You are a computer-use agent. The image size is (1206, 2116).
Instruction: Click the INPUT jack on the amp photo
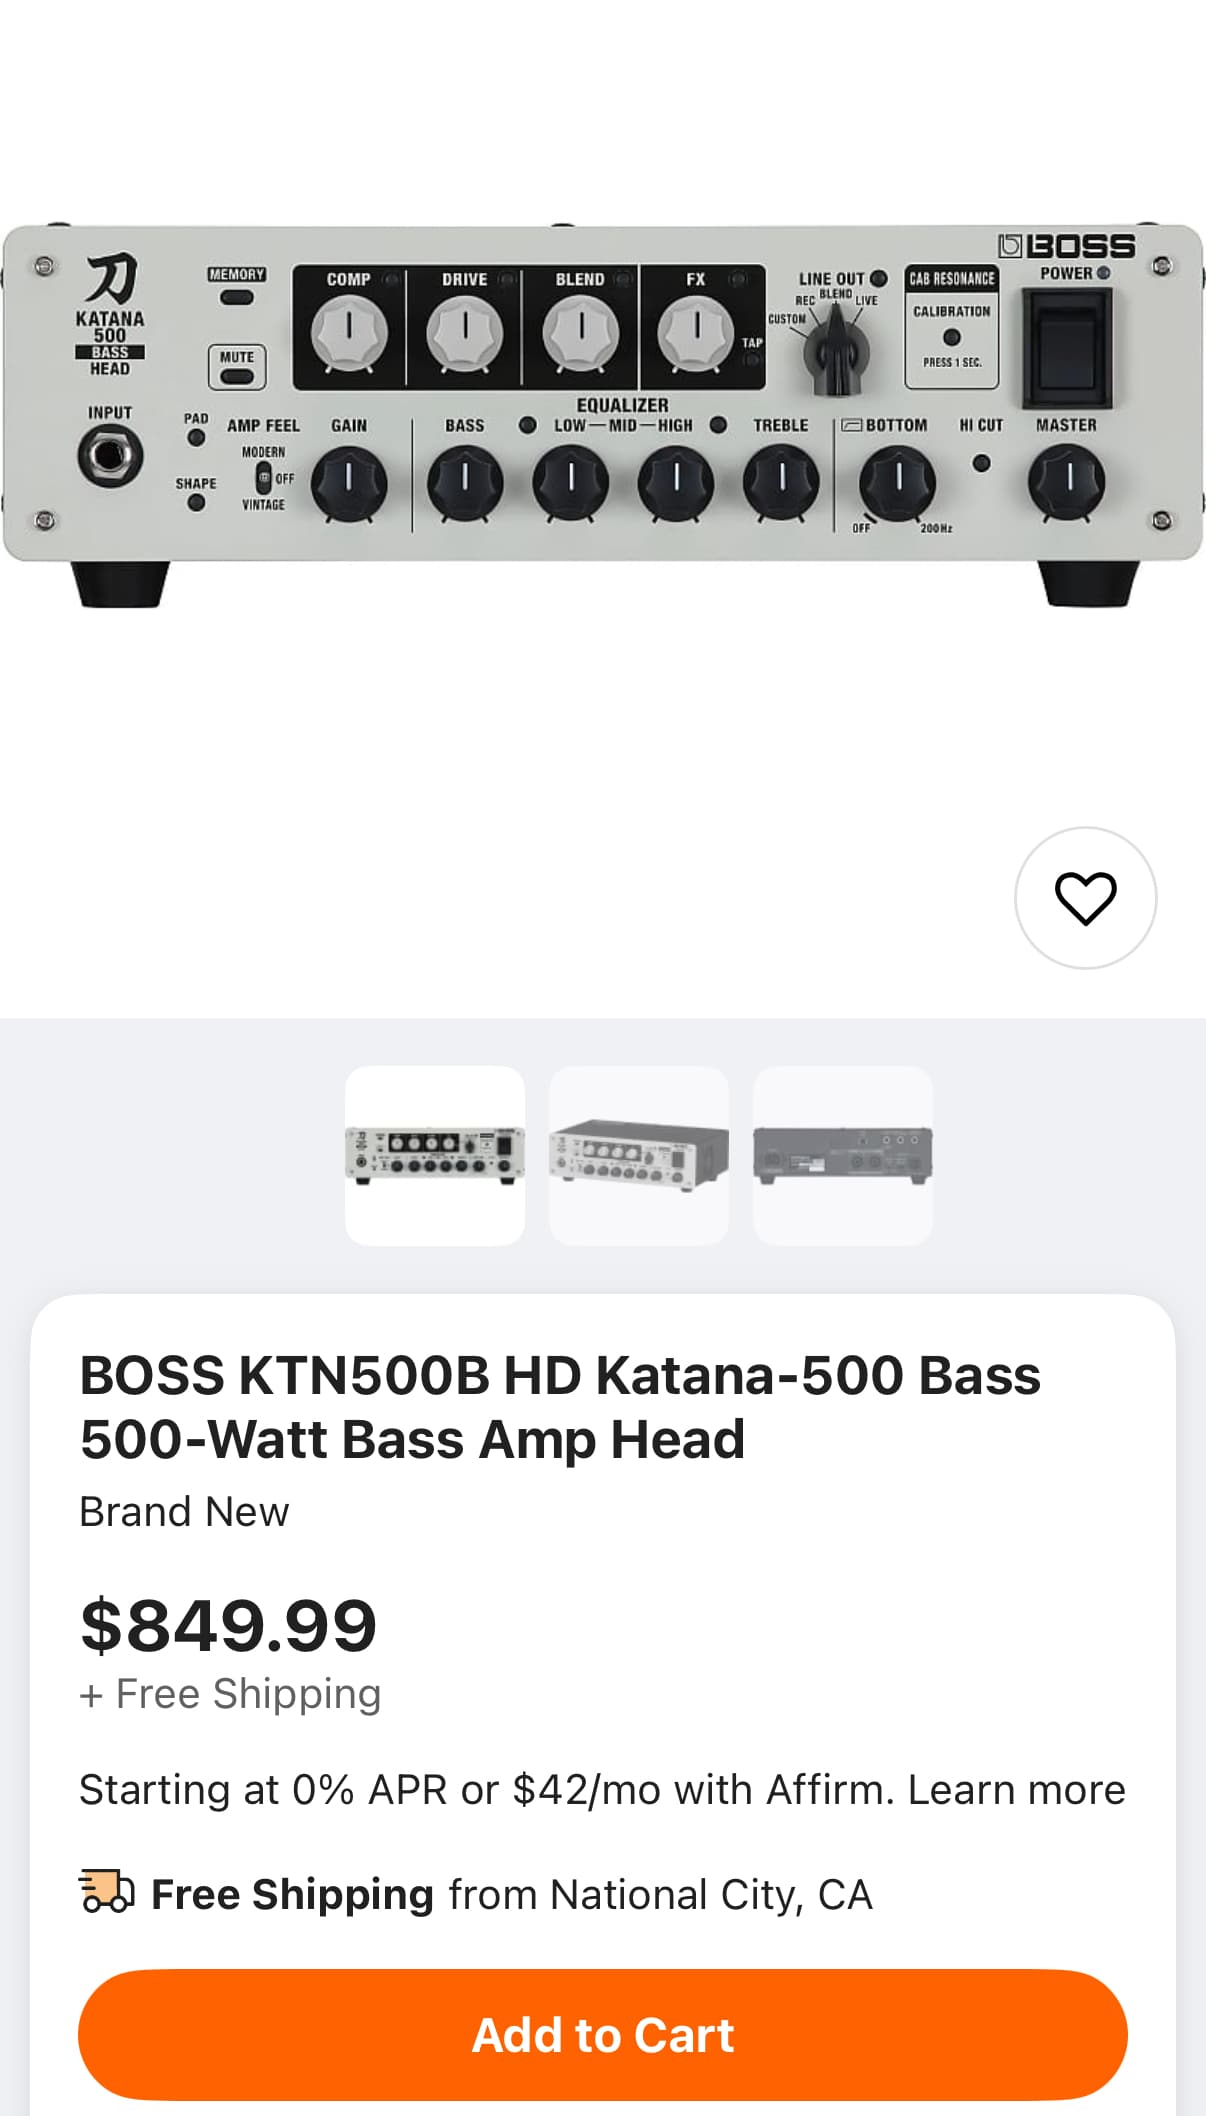pos(110,456)
